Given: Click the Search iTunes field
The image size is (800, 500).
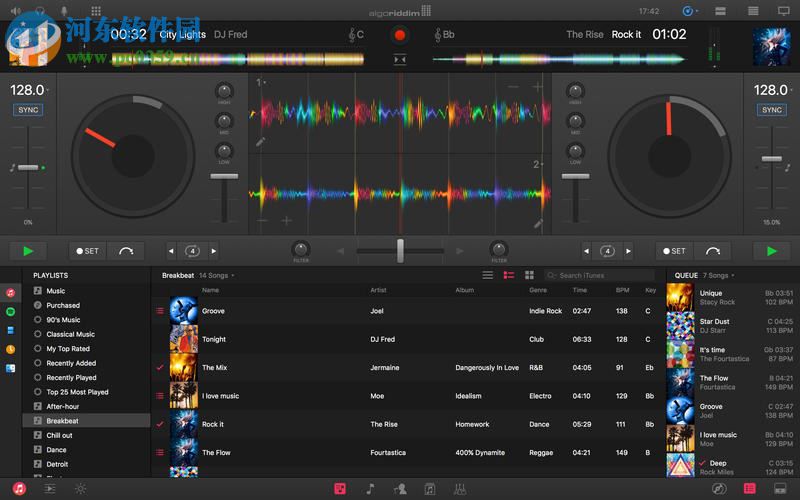Looking at the screenshot, I should [x=599, y=276].
